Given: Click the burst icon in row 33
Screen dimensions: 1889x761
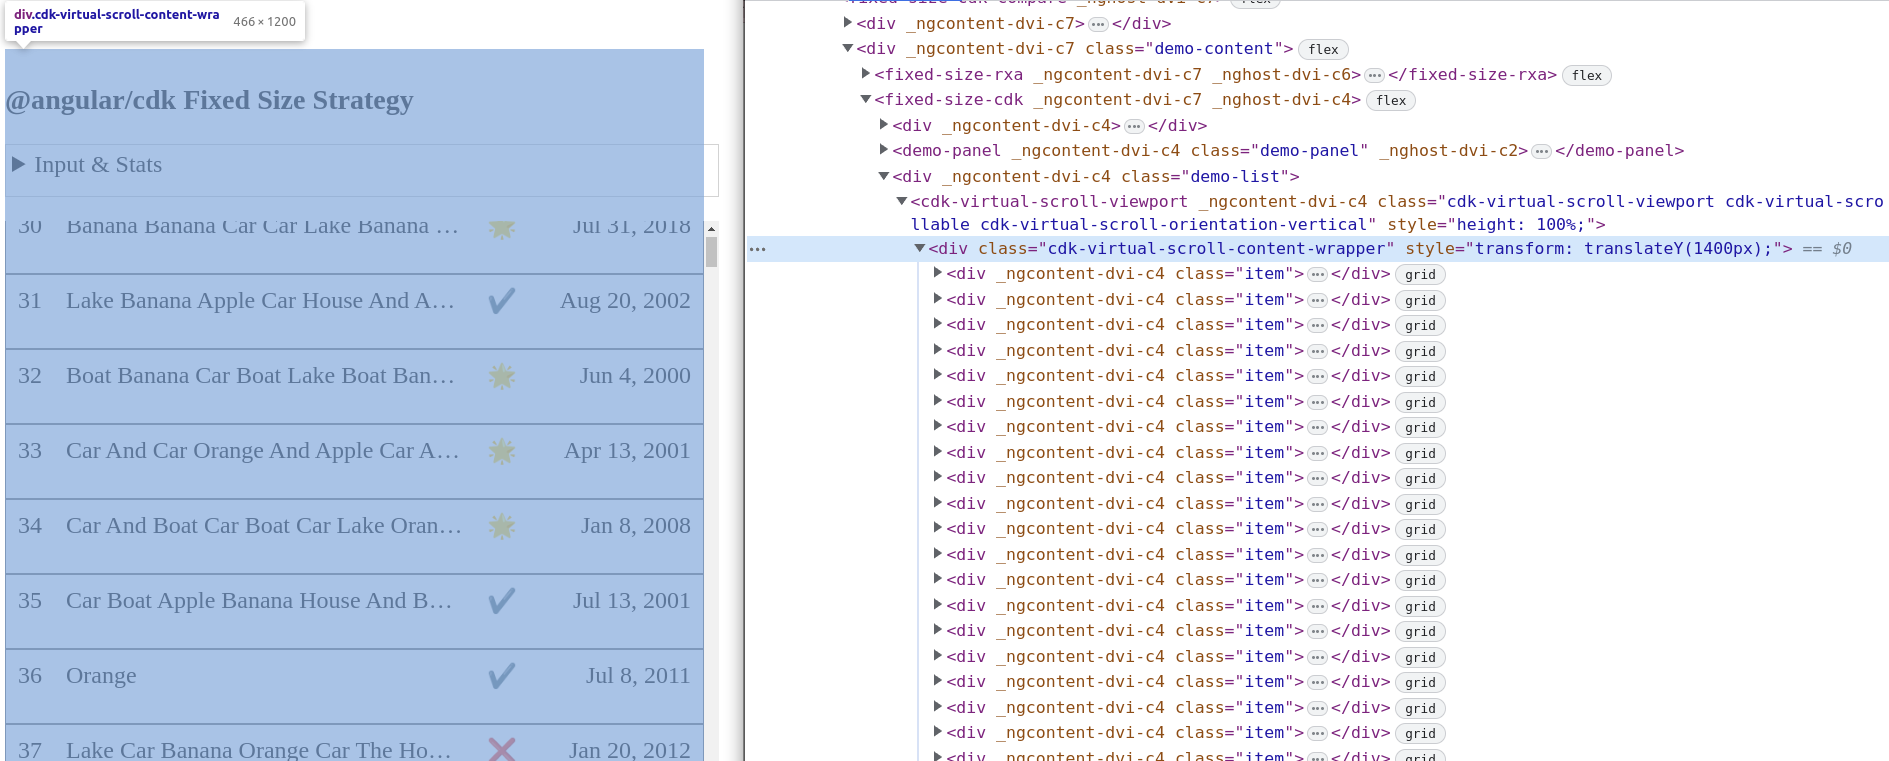Looking at the screenshot, I should (502, 451).
